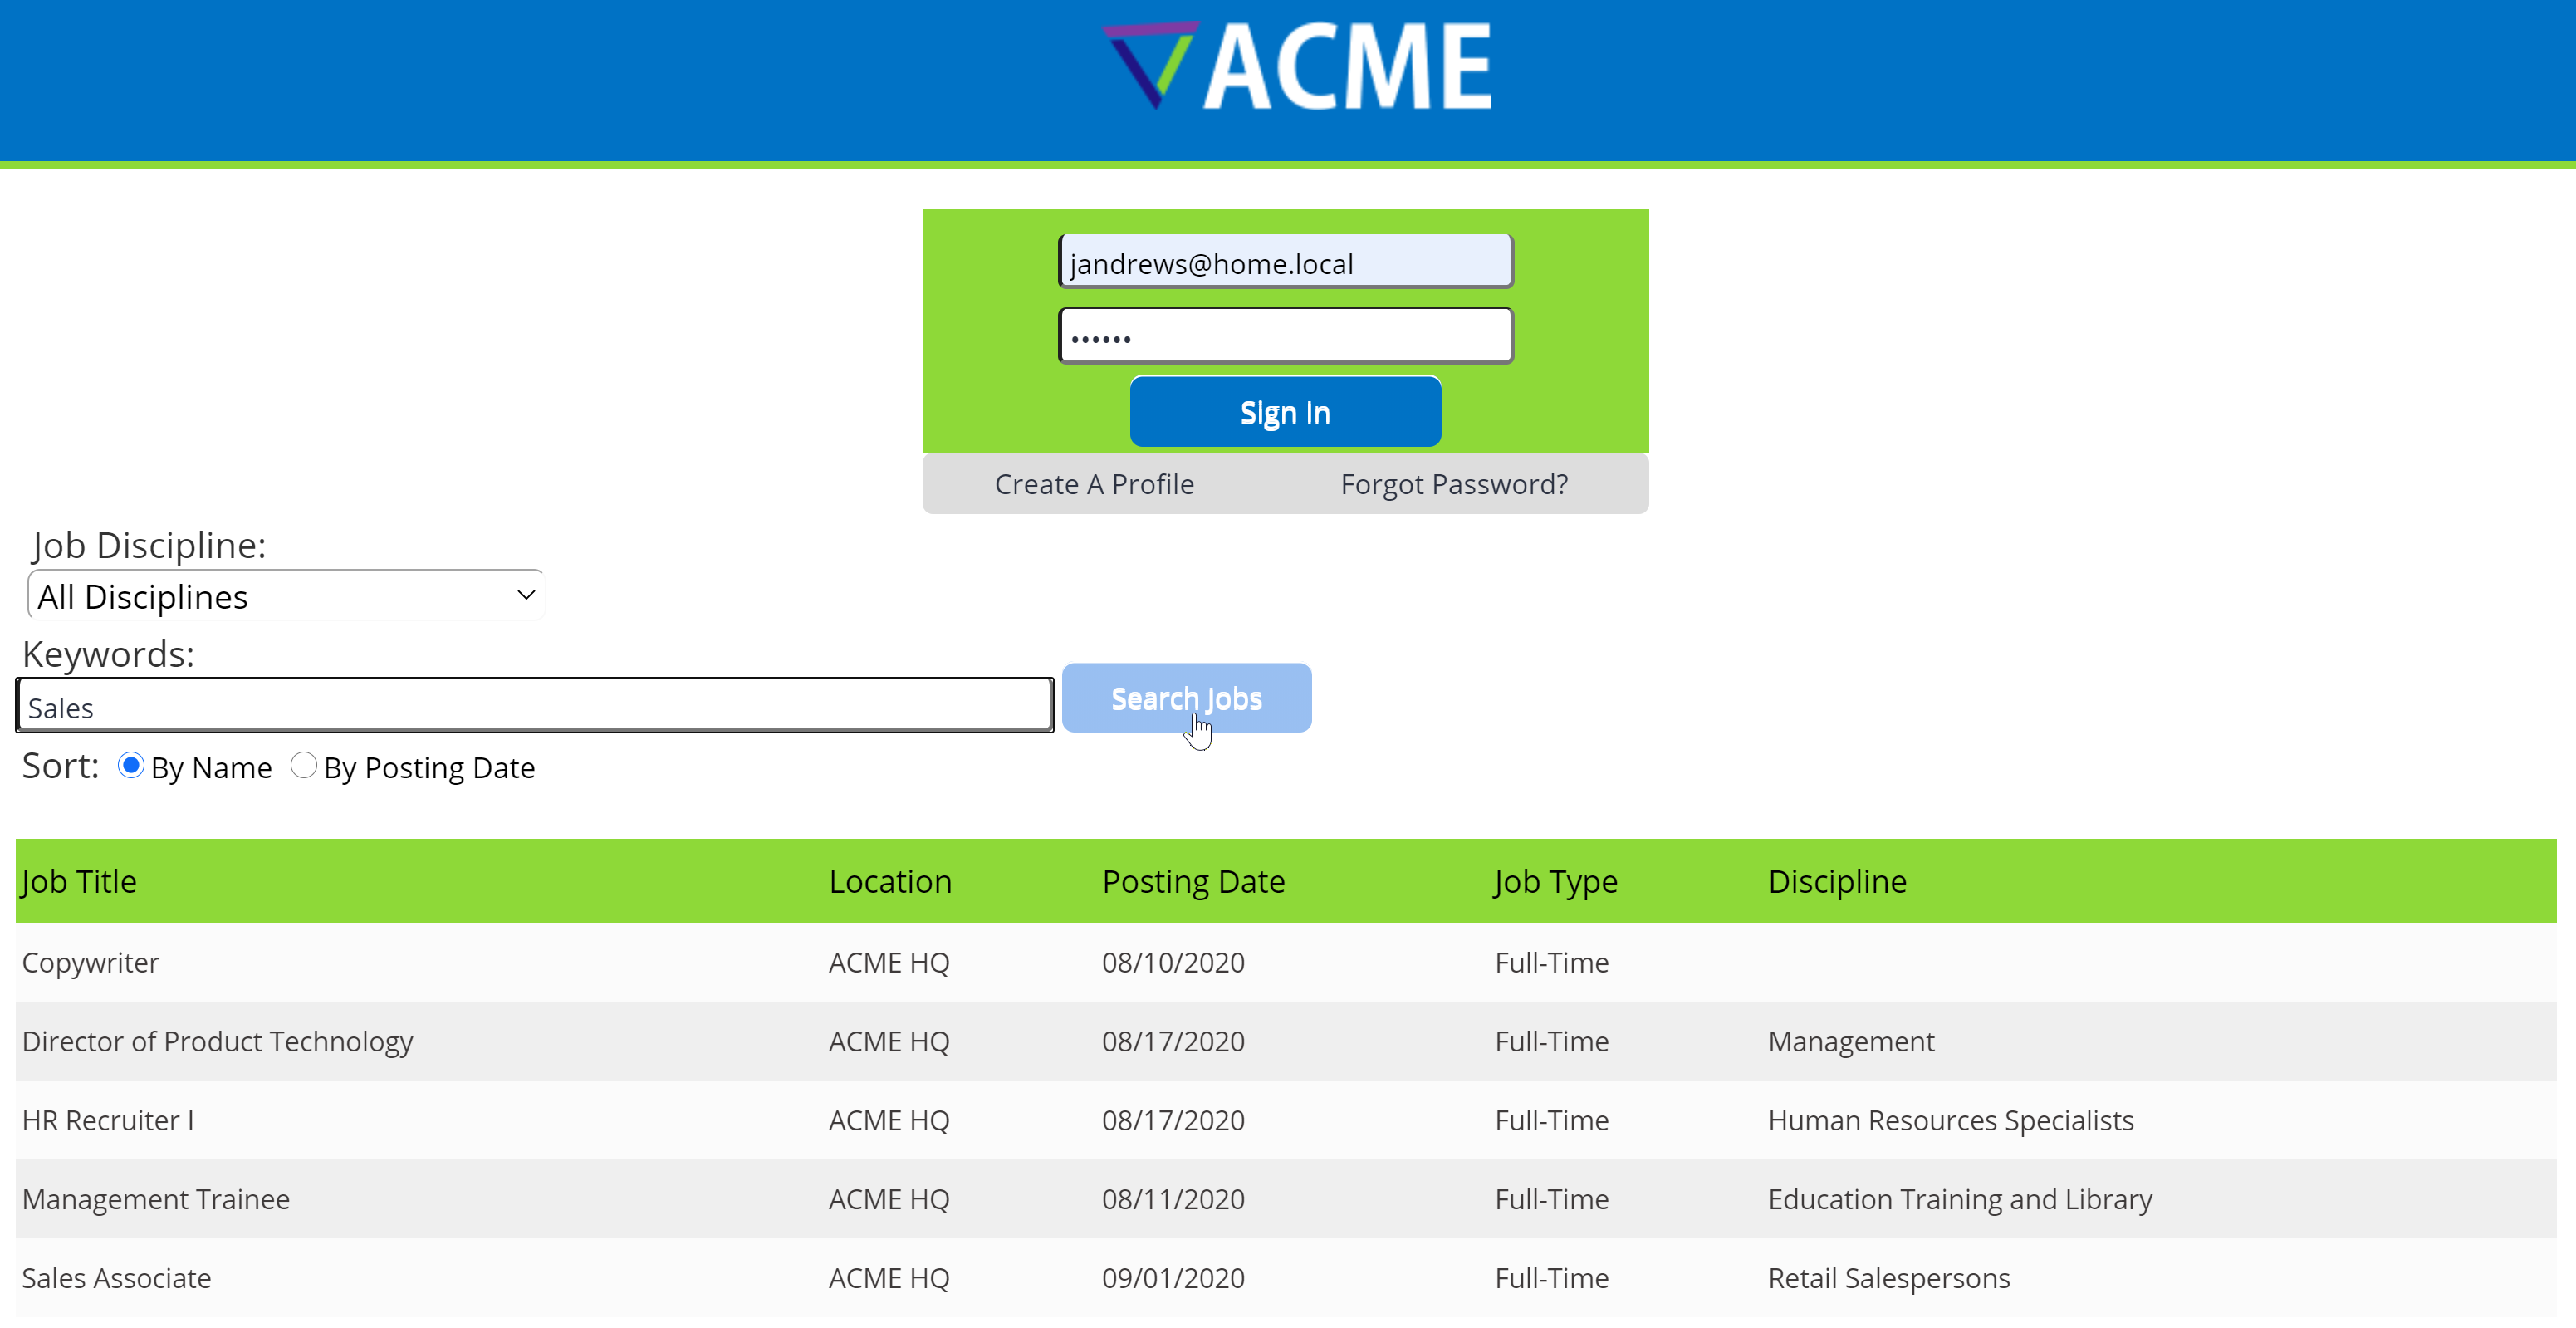Open the HR Recruiter I job row

click(108, 1120)
